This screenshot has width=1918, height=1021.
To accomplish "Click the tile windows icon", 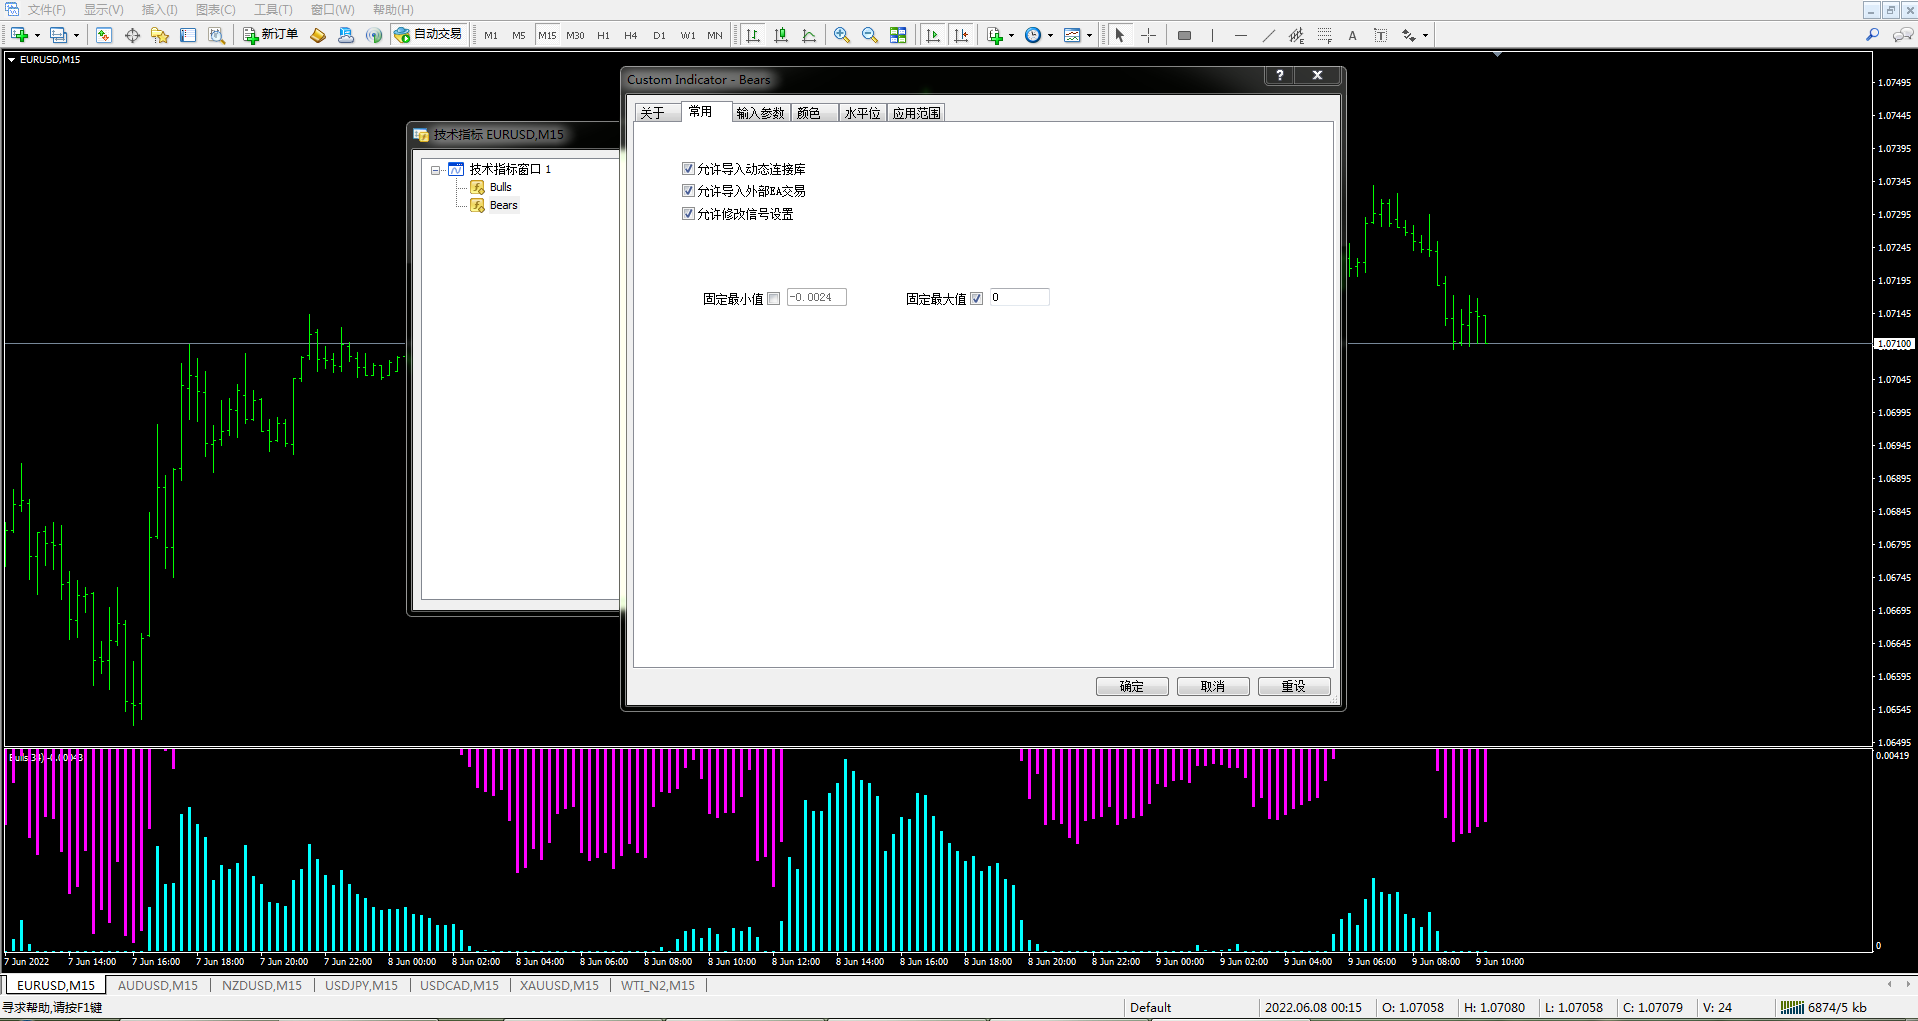I will point(898,35).
